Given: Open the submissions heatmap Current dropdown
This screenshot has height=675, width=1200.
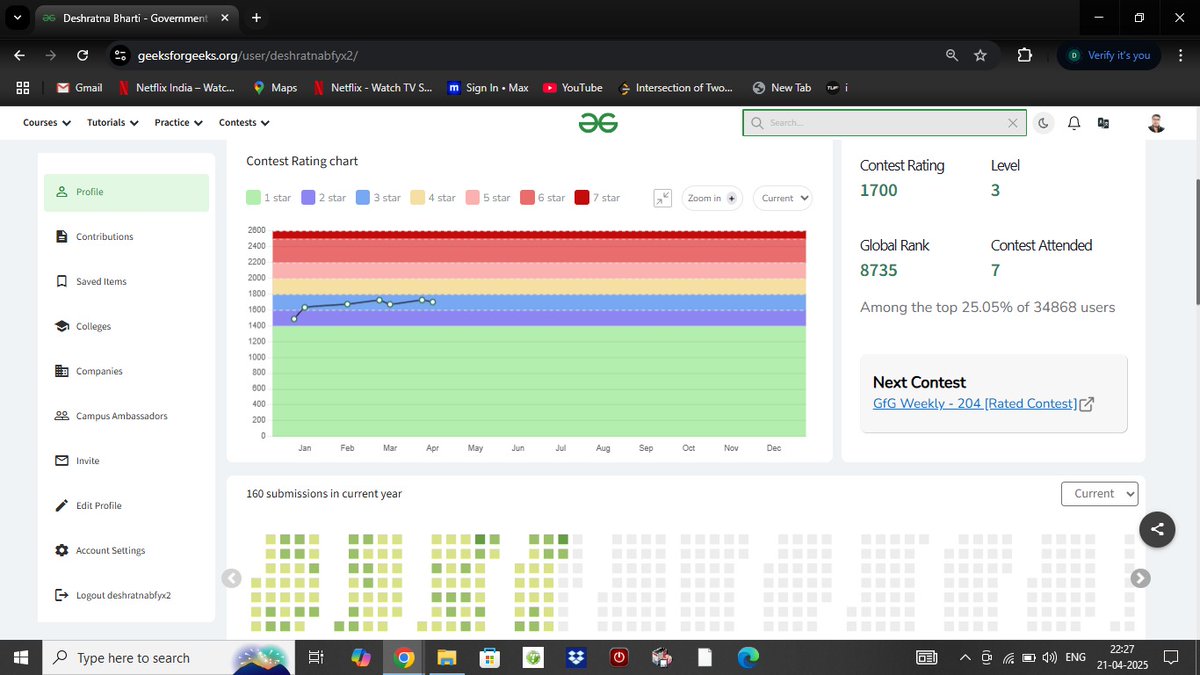Looking at the screenshot, I should pos(1099,493).
